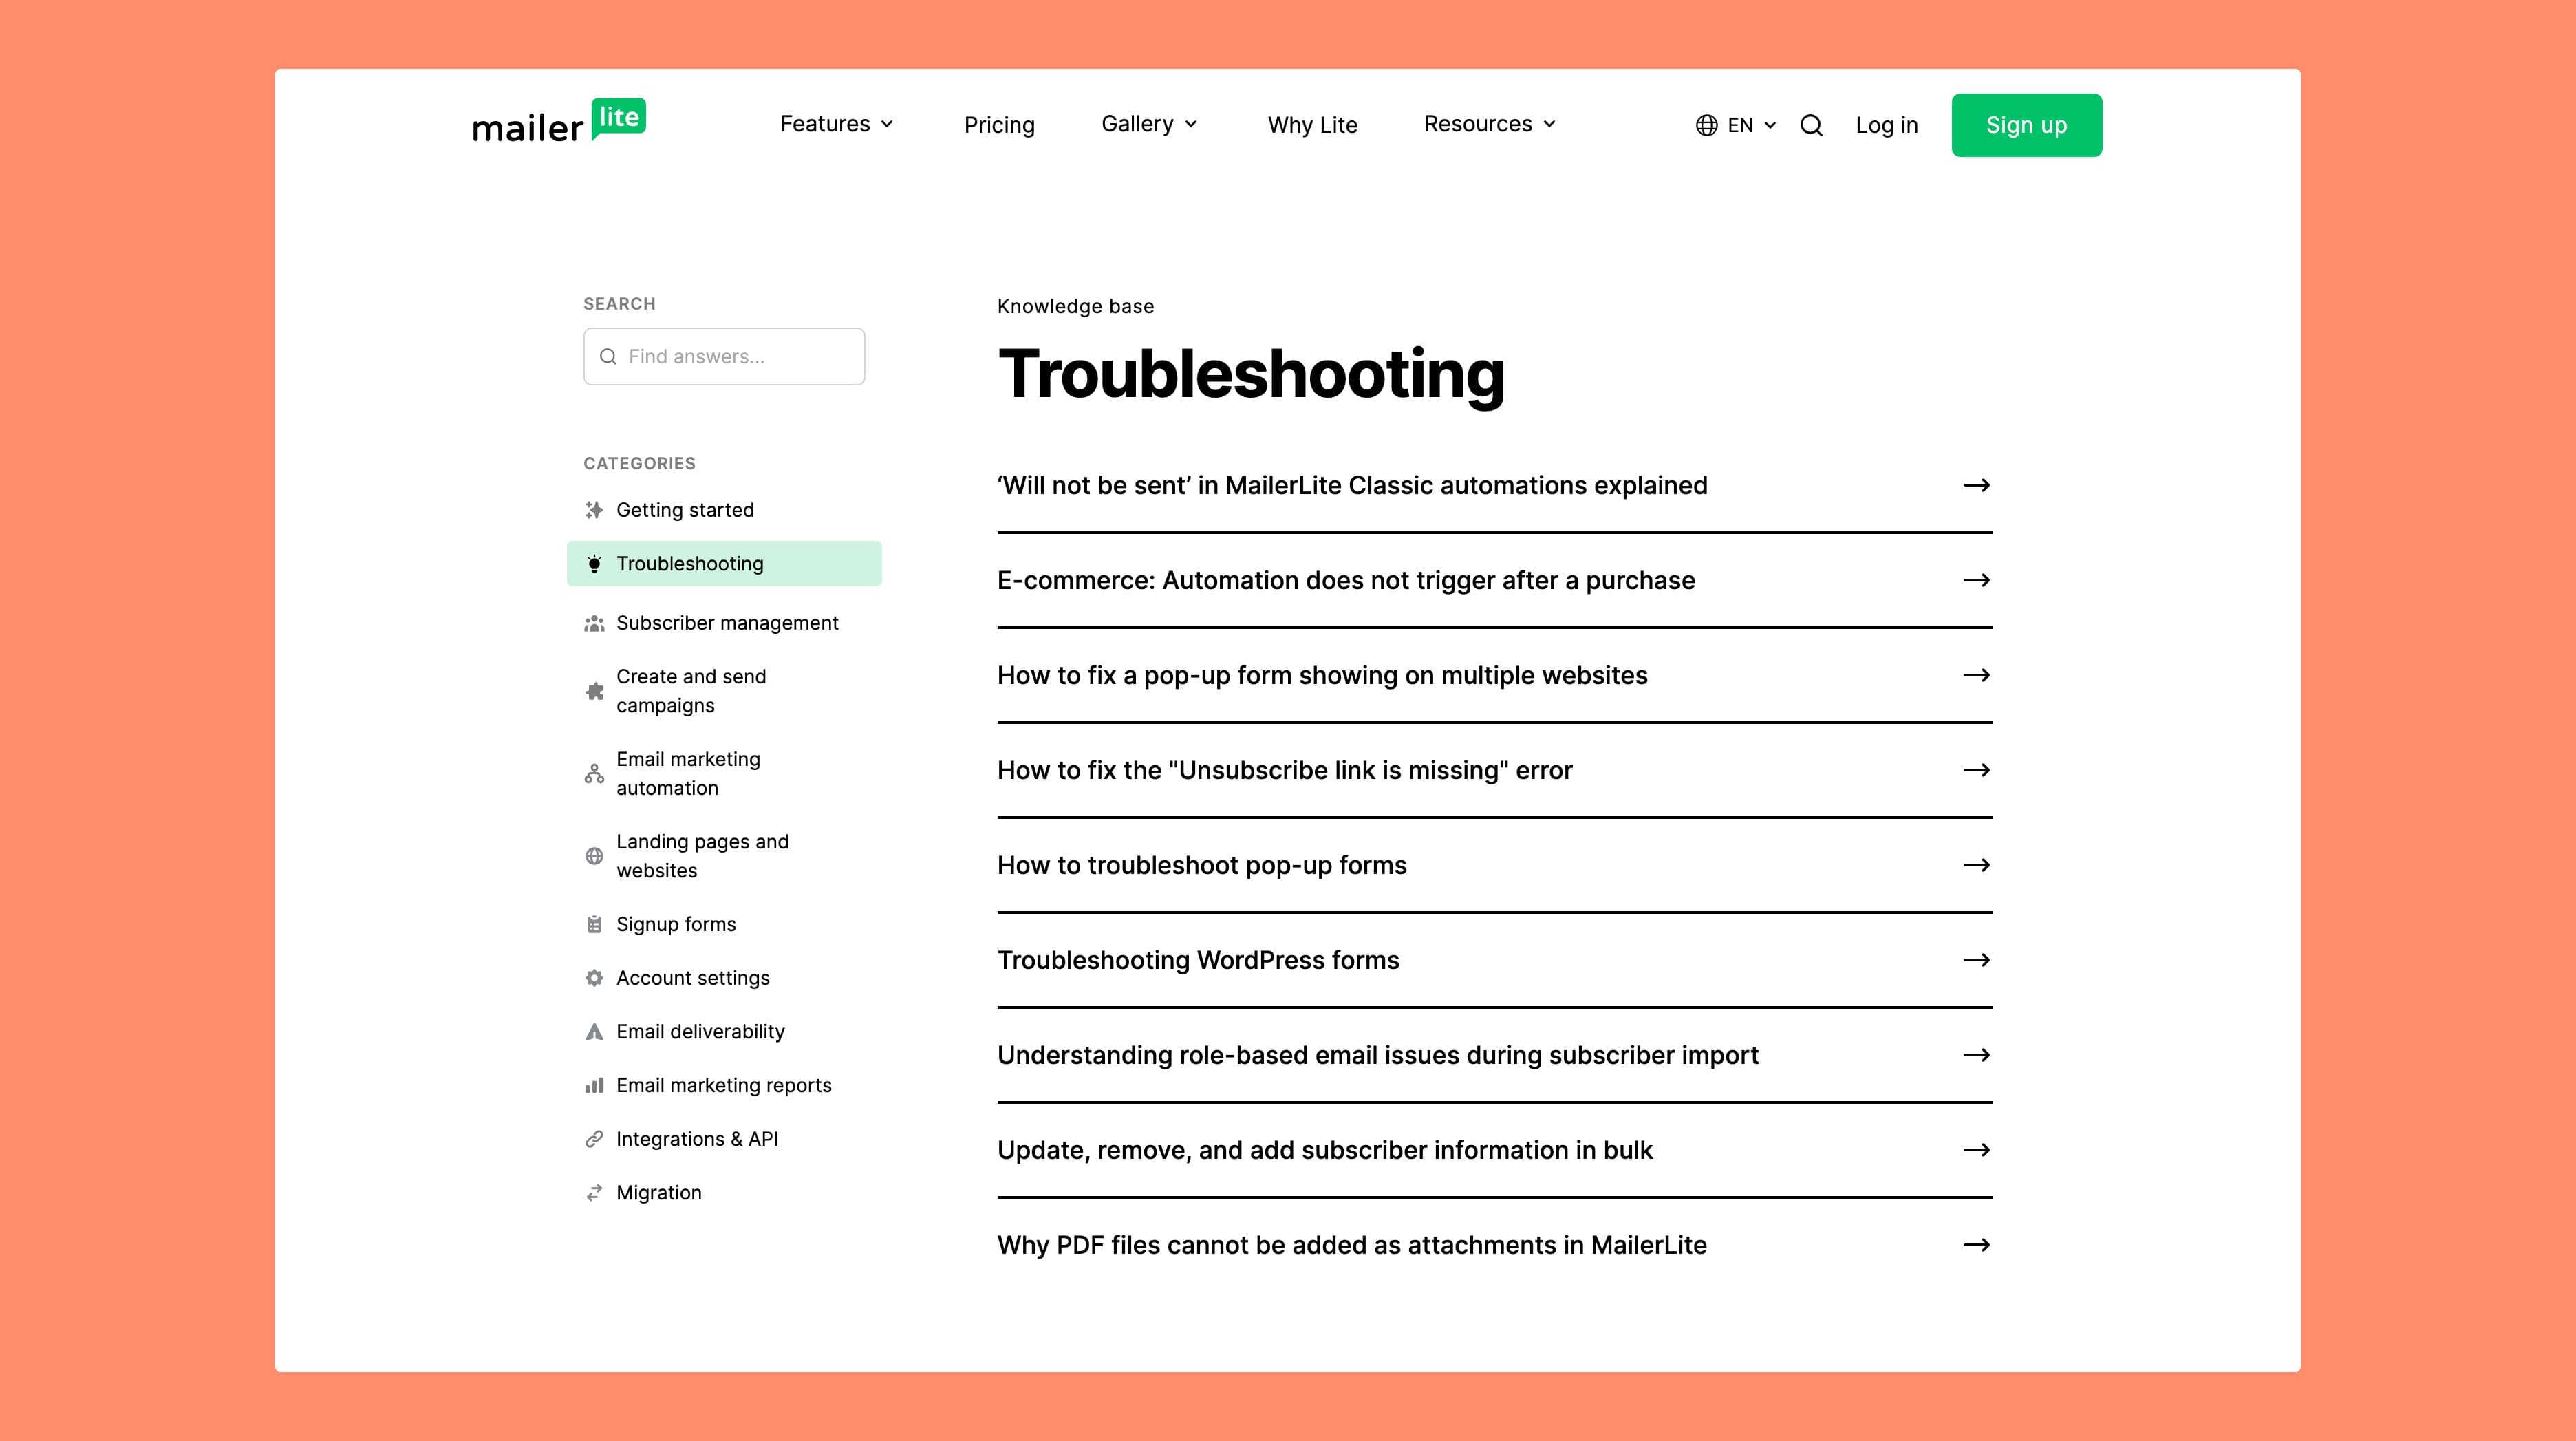This screenshot has width=2576, height=1441.
Task: Click the Migration arrows icon
Action: click(594, 1193)
